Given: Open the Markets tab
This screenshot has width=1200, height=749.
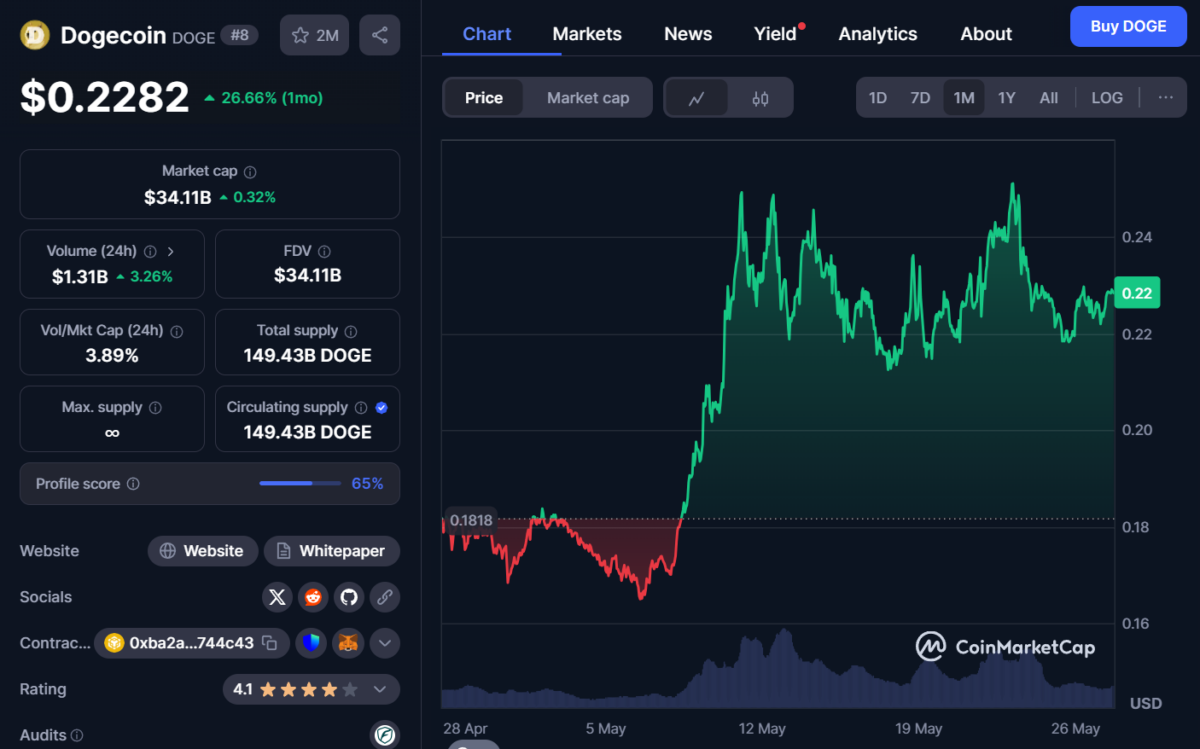Looking at the screenshot, I should coord(587,34).
